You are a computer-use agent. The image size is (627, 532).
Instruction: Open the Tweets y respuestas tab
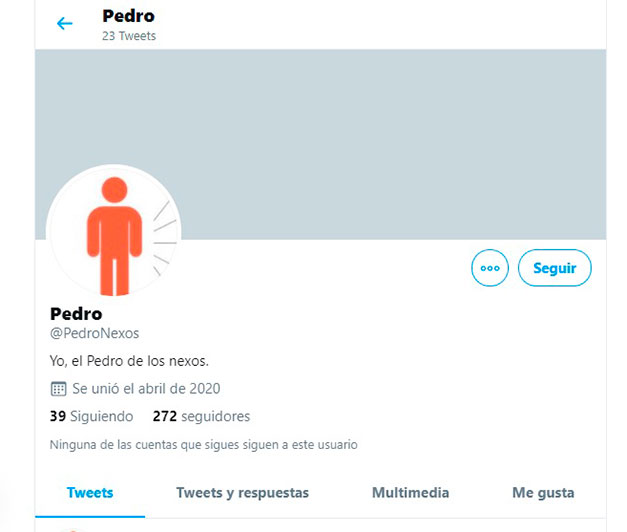[x=242, y=493]
